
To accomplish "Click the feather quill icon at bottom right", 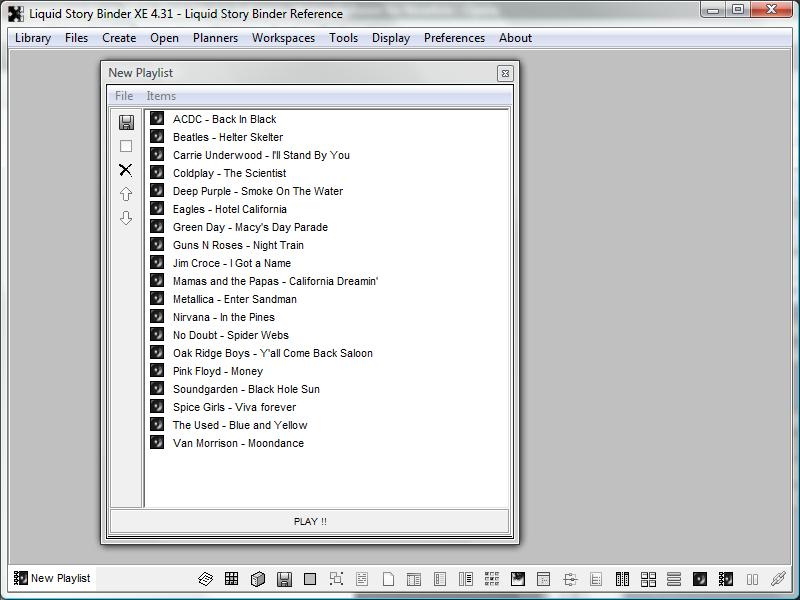I will [778, 579].
